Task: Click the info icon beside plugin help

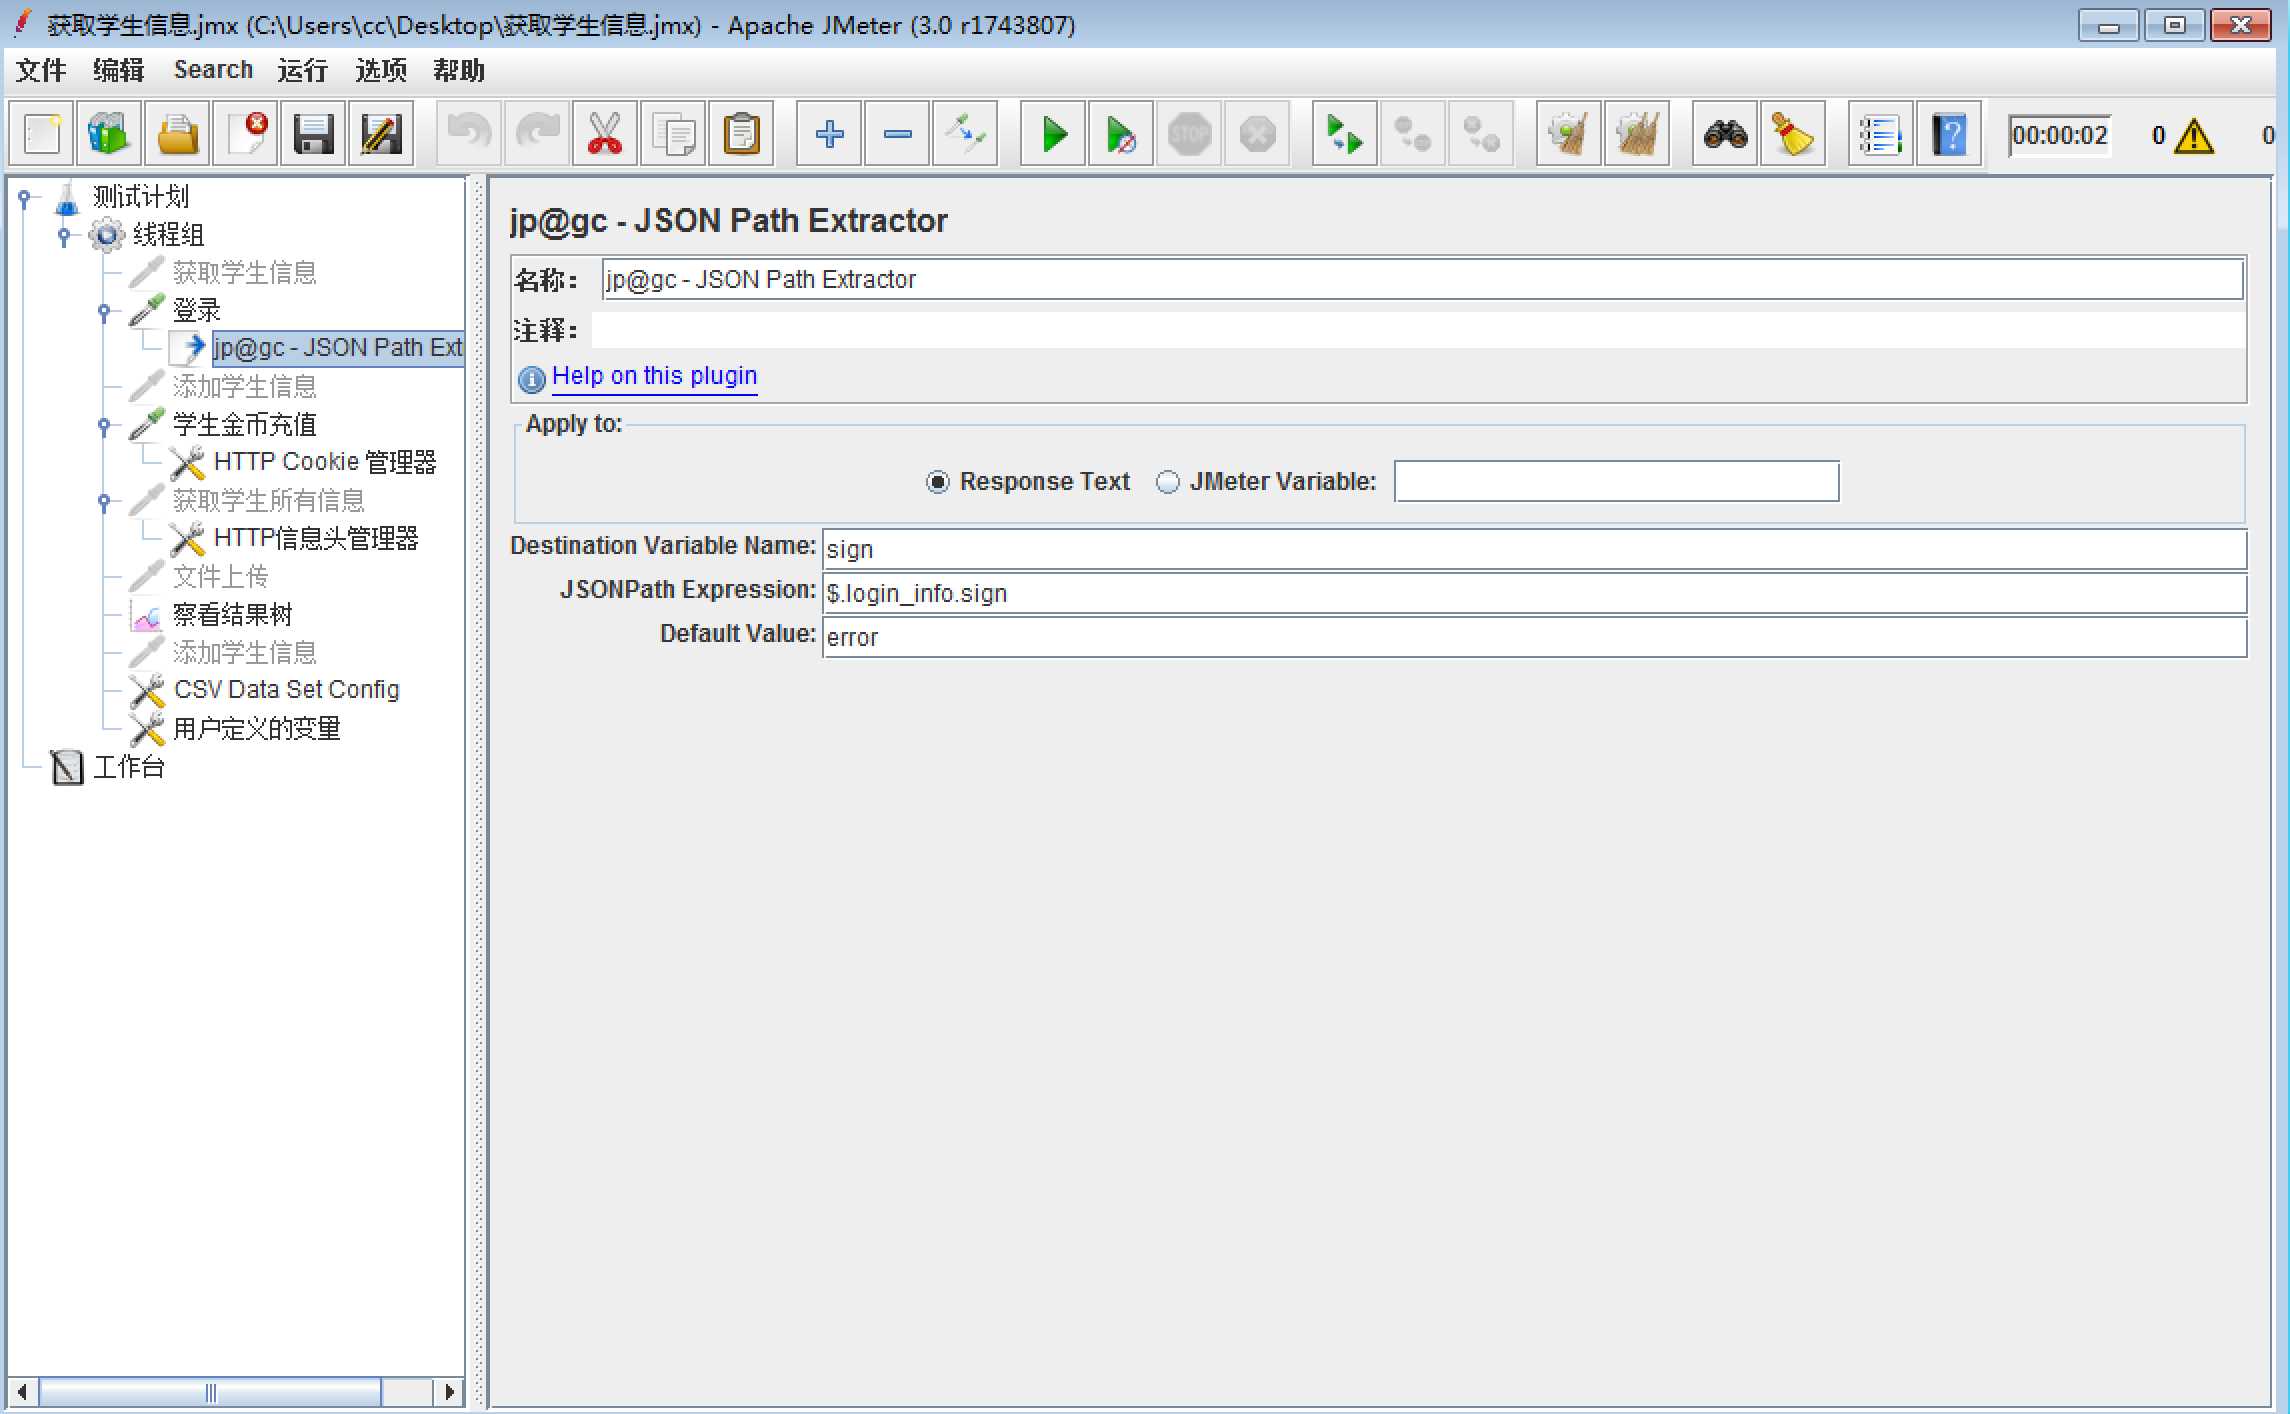Action: point(531,379)
